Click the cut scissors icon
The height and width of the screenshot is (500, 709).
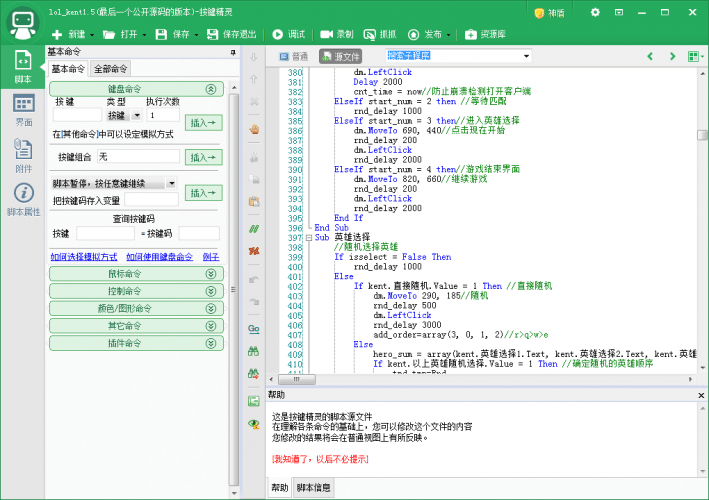[254, 157]
